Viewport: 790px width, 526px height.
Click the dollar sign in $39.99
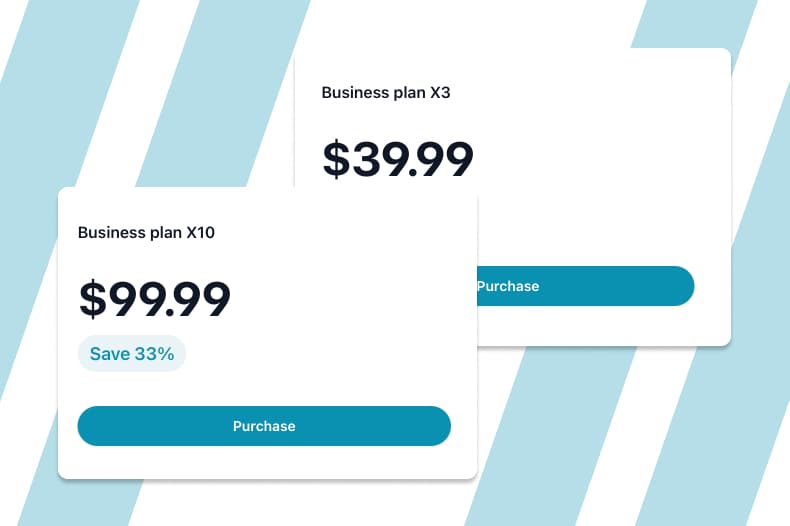tap(336, 160)
